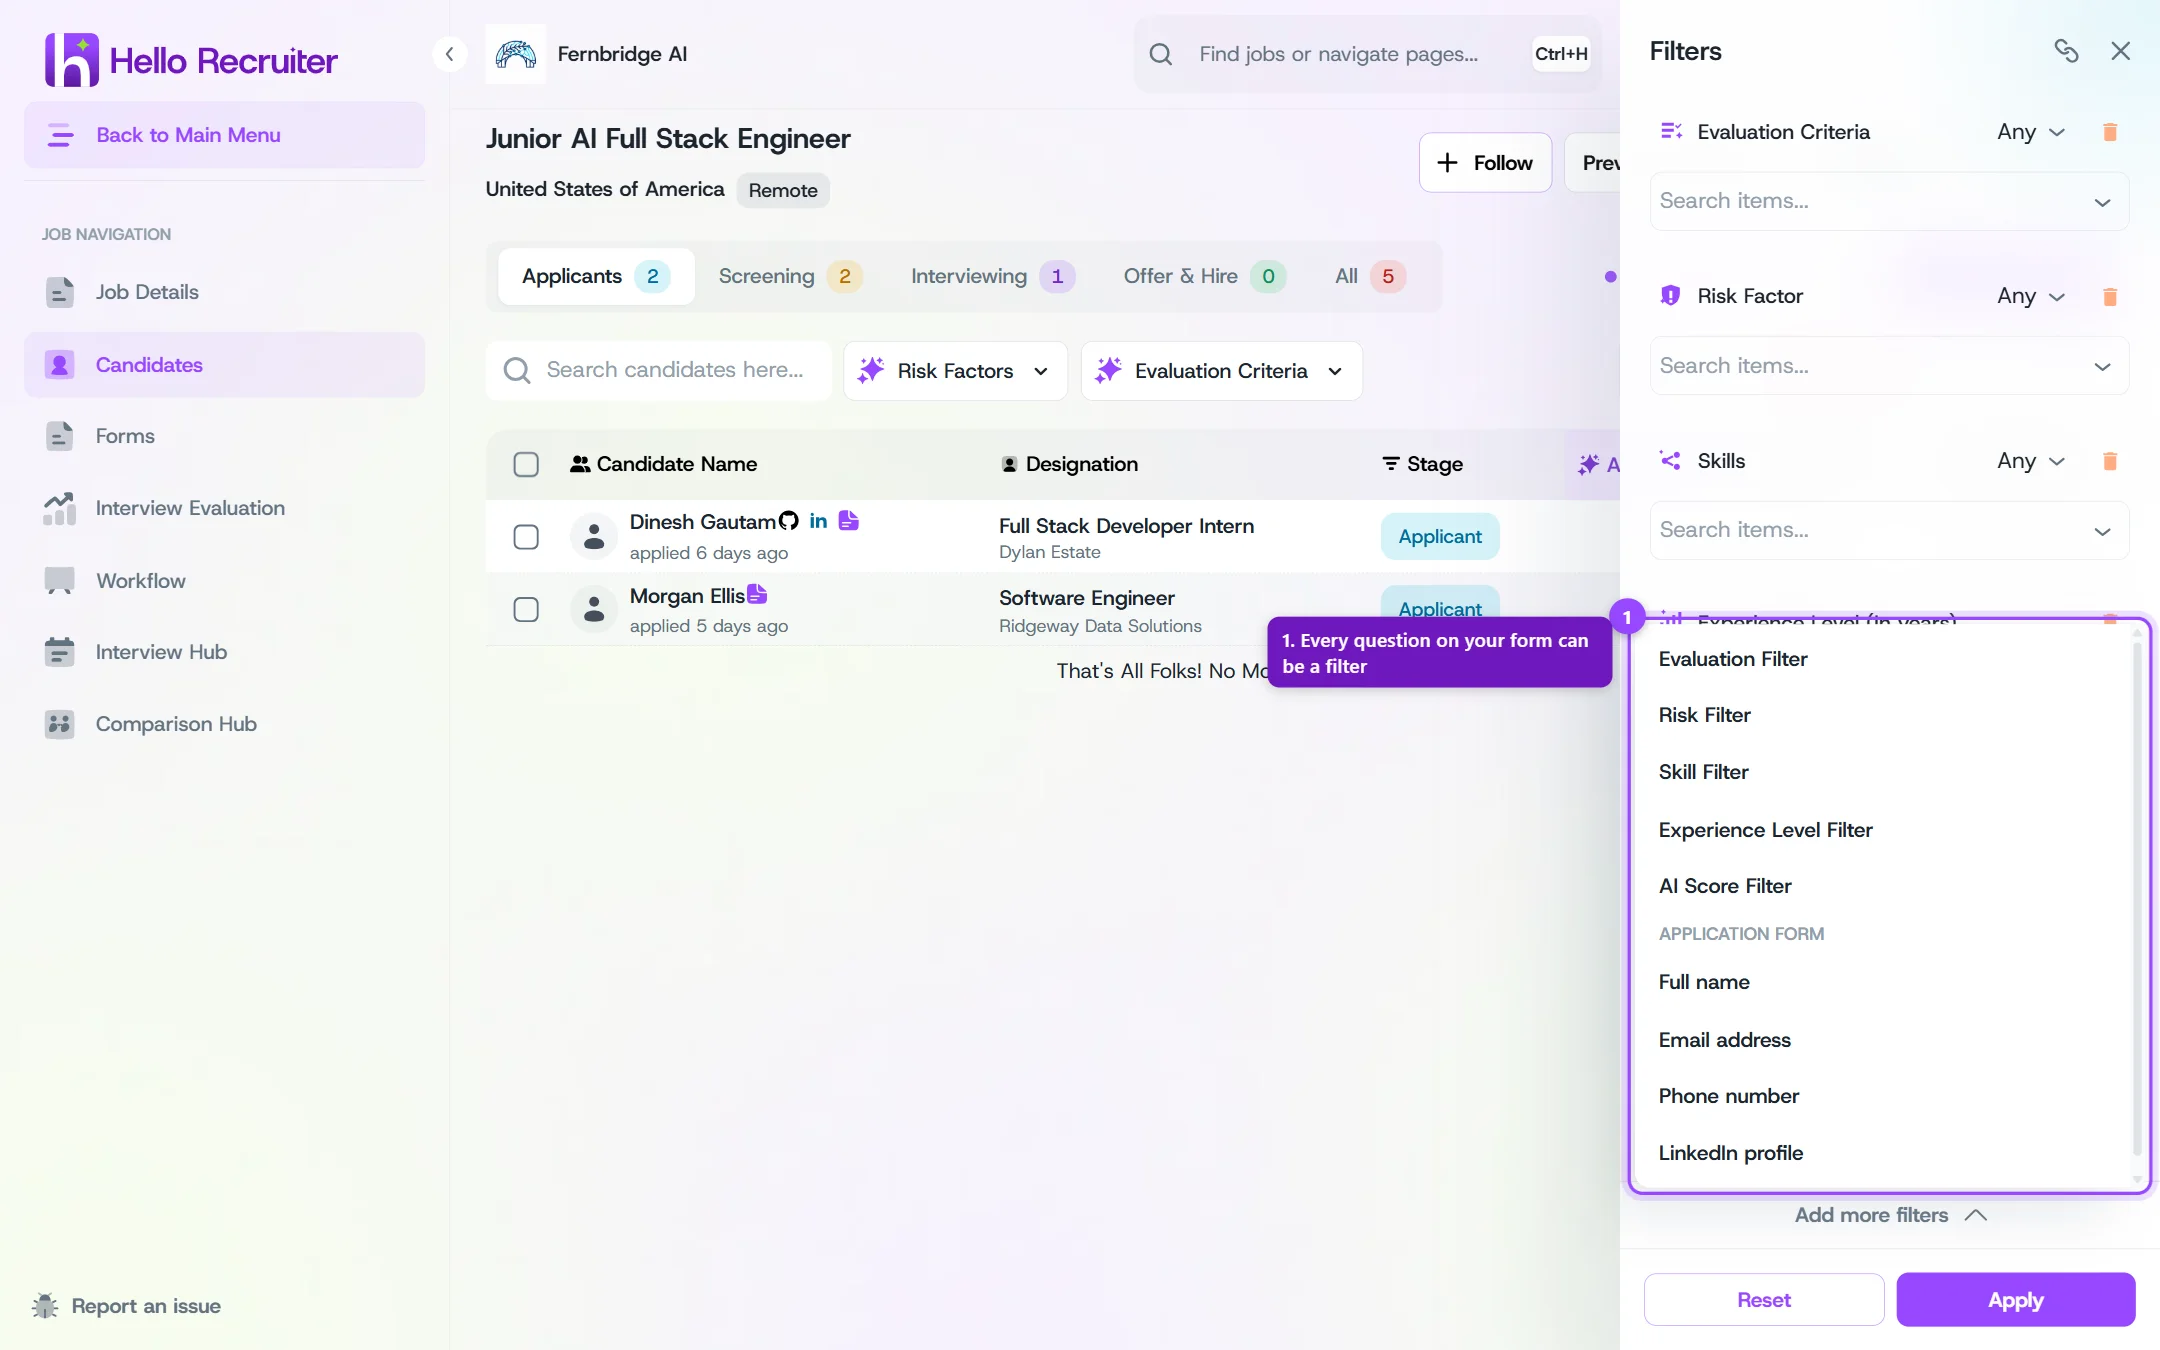
Task: Delete the Evaluation Criteria filter
Action: point(2110,132)
